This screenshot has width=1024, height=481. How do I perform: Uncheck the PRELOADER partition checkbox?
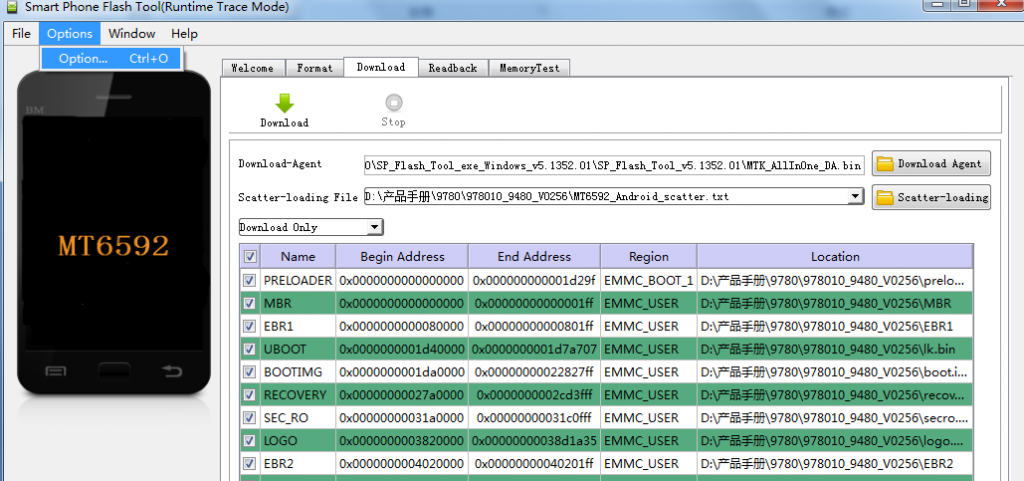[249, 281]
